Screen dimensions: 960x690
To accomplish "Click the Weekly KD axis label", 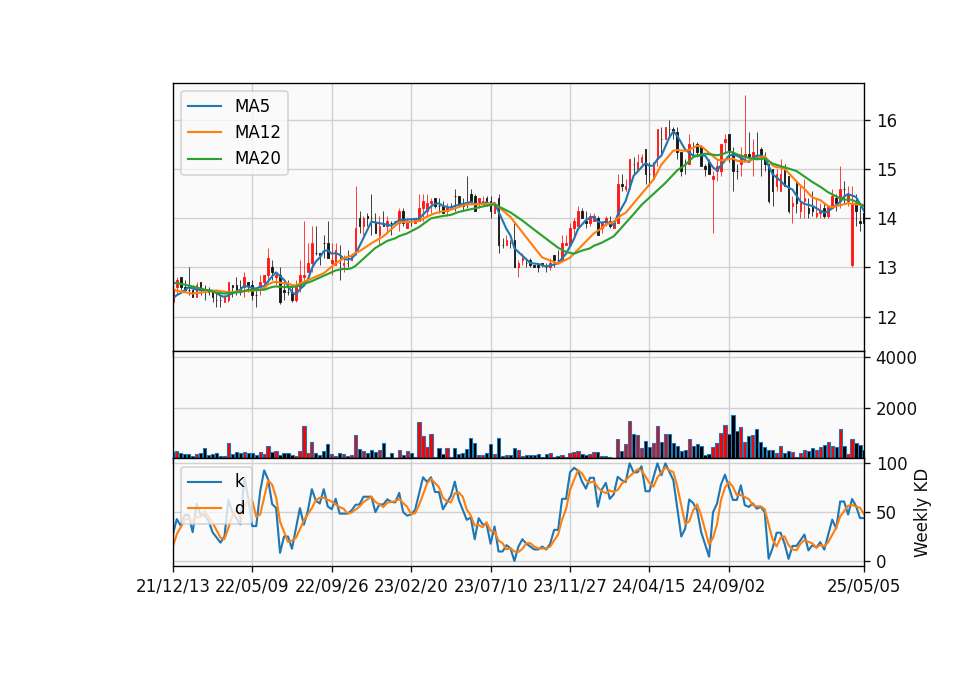I will tap(921, 514).
